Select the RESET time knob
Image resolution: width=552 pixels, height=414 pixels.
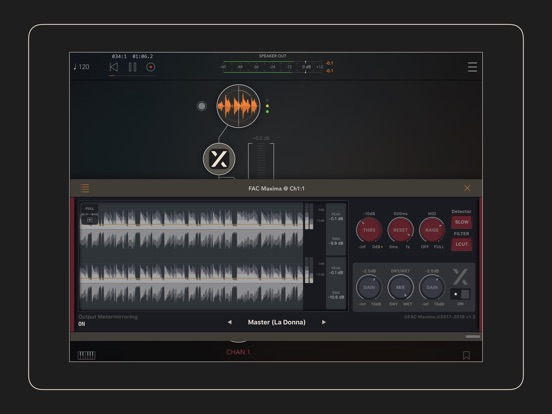[400, 230]
